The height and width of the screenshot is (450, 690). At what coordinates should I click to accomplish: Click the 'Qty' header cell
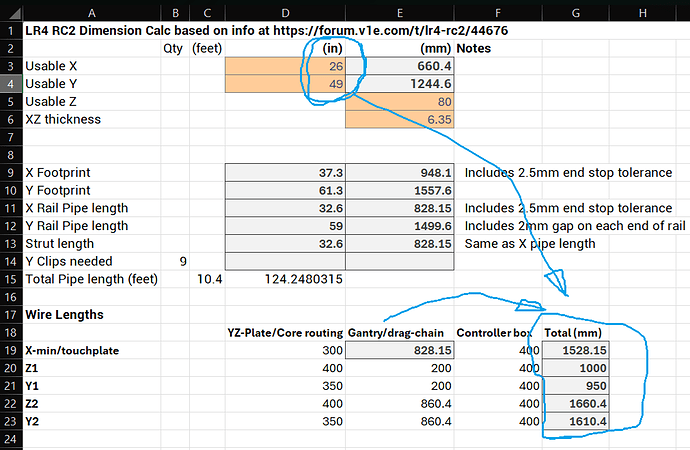pos(173,48)
